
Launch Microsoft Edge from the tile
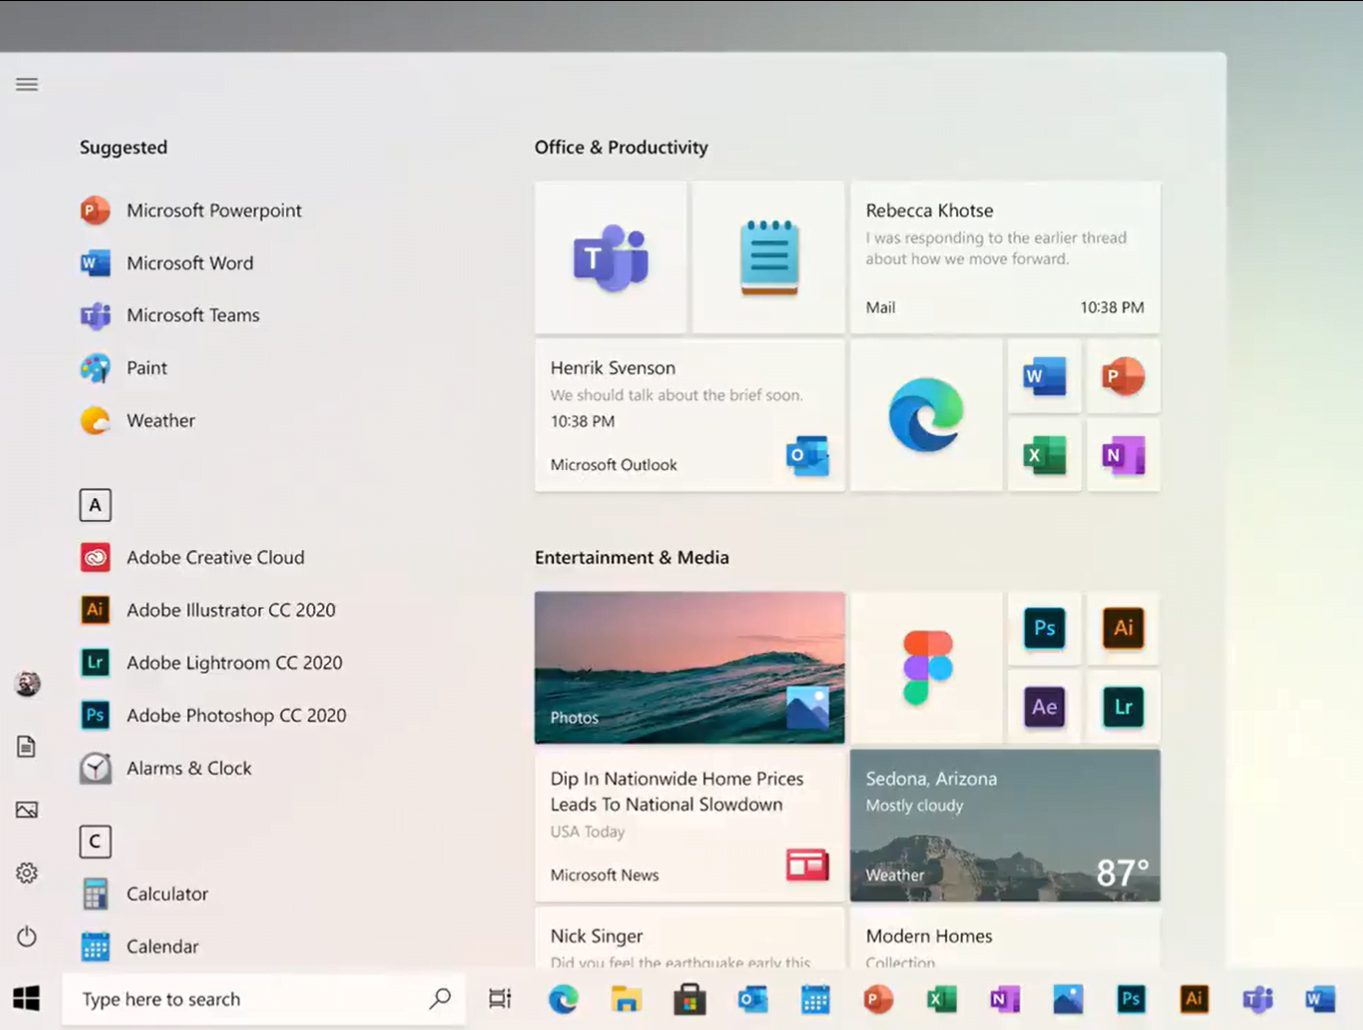point(926,415)
